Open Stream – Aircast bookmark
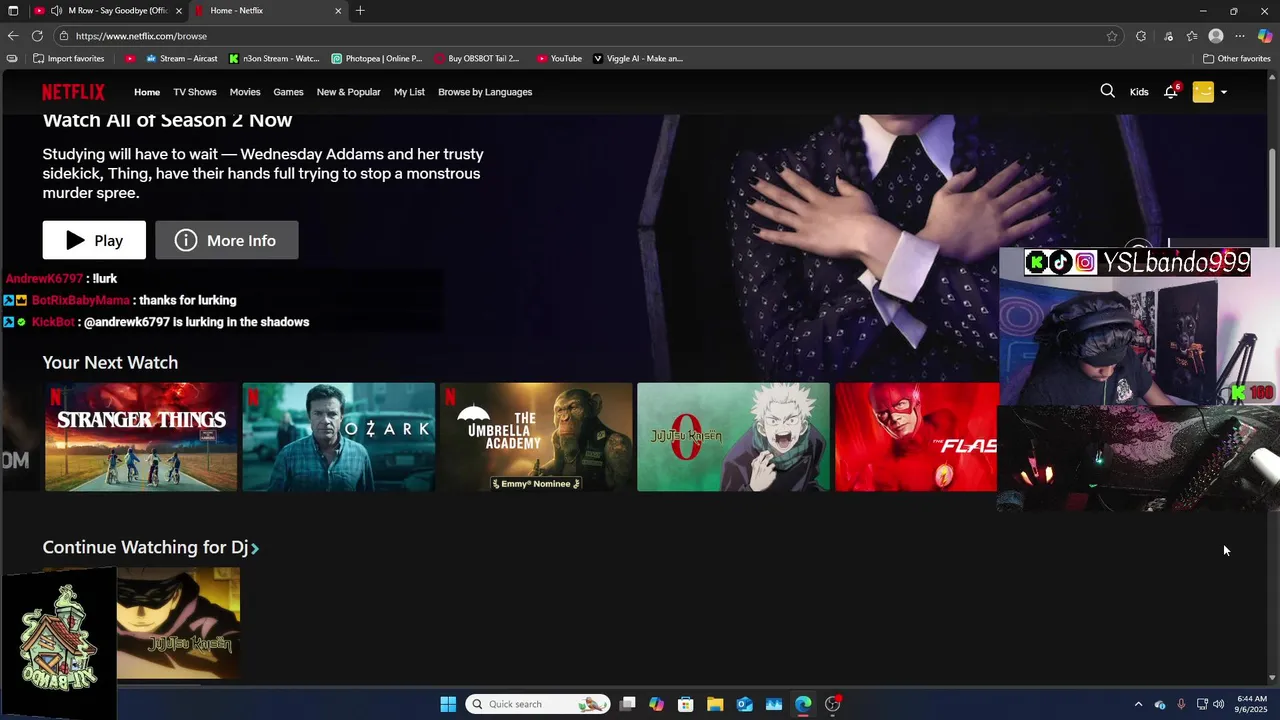Viewport: 1280px width, 720px height. coord(181,58)
